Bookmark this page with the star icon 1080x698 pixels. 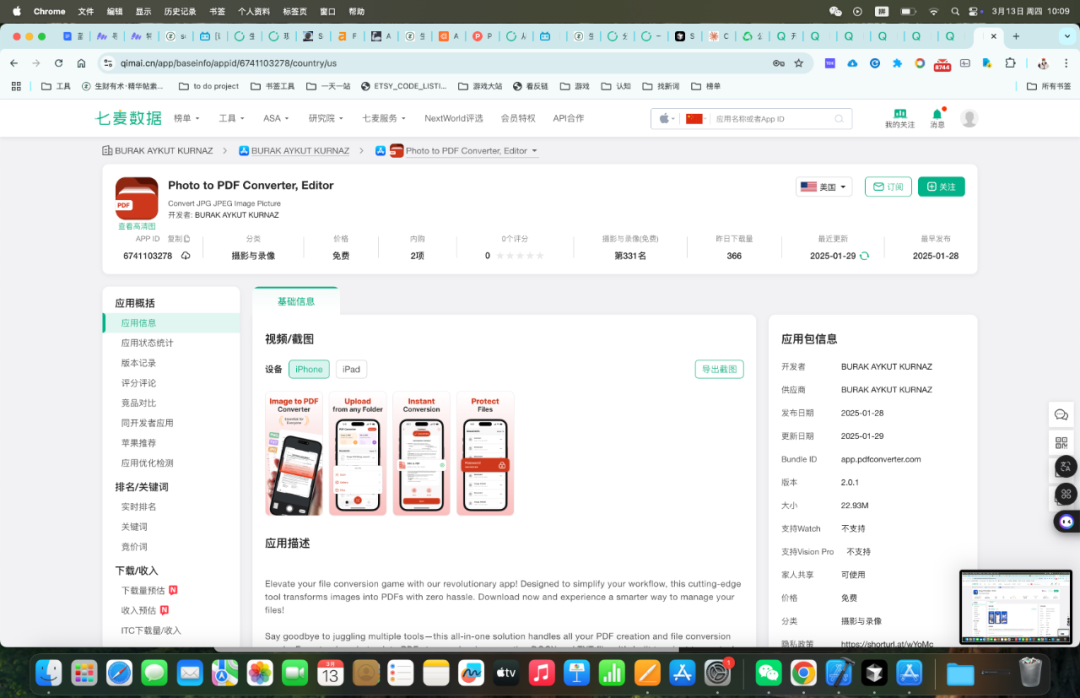799,63
